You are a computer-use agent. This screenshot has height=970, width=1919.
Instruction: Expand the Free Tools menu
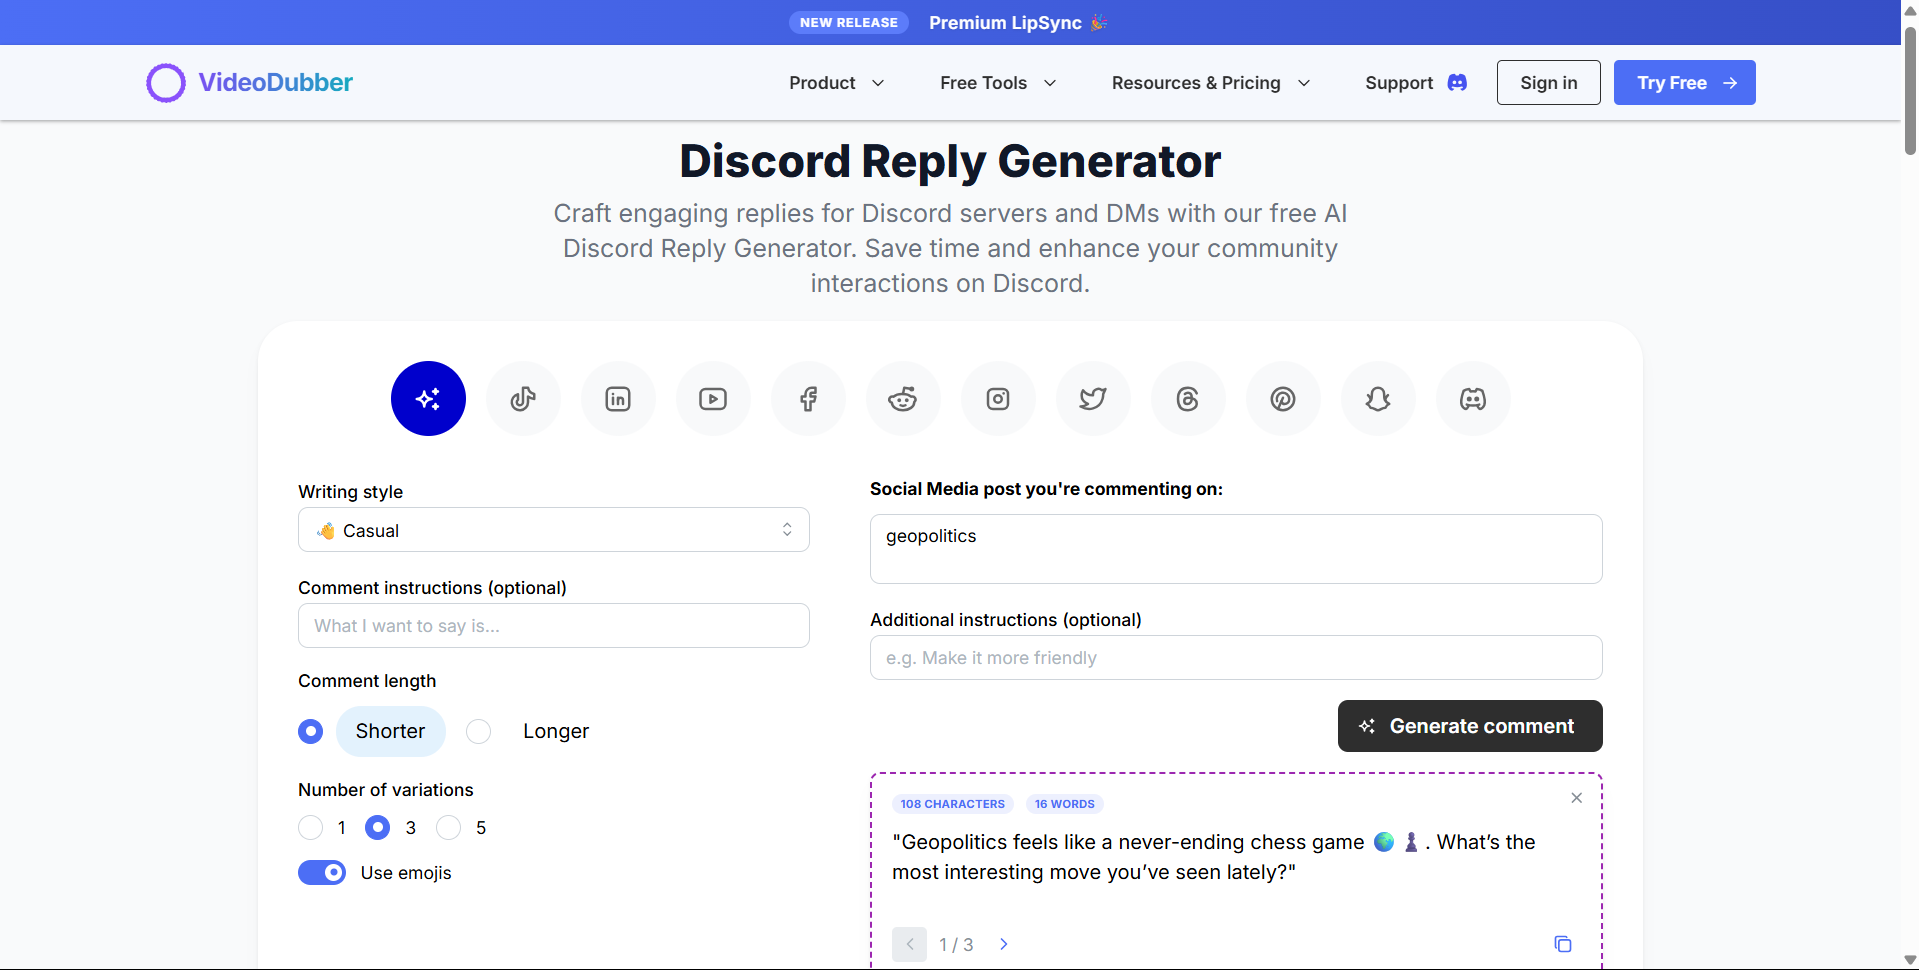pos(998,83)
